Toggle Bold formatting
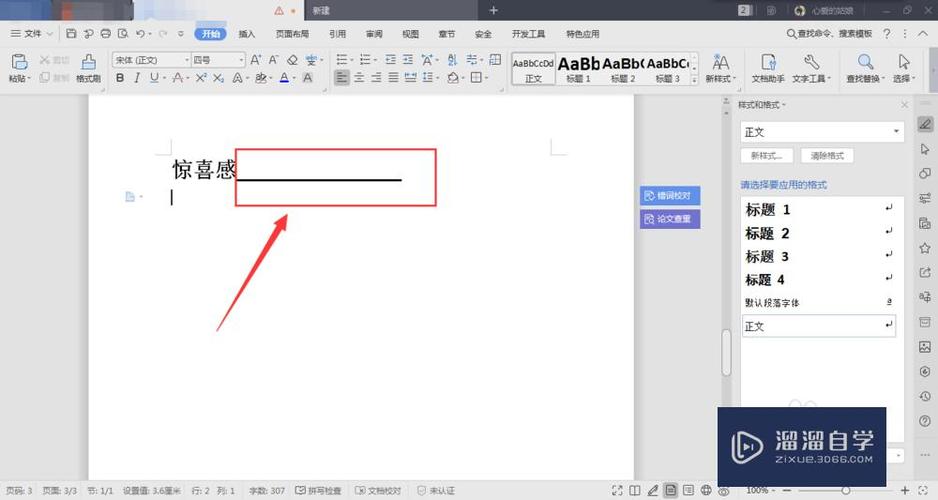 point(120,78)
